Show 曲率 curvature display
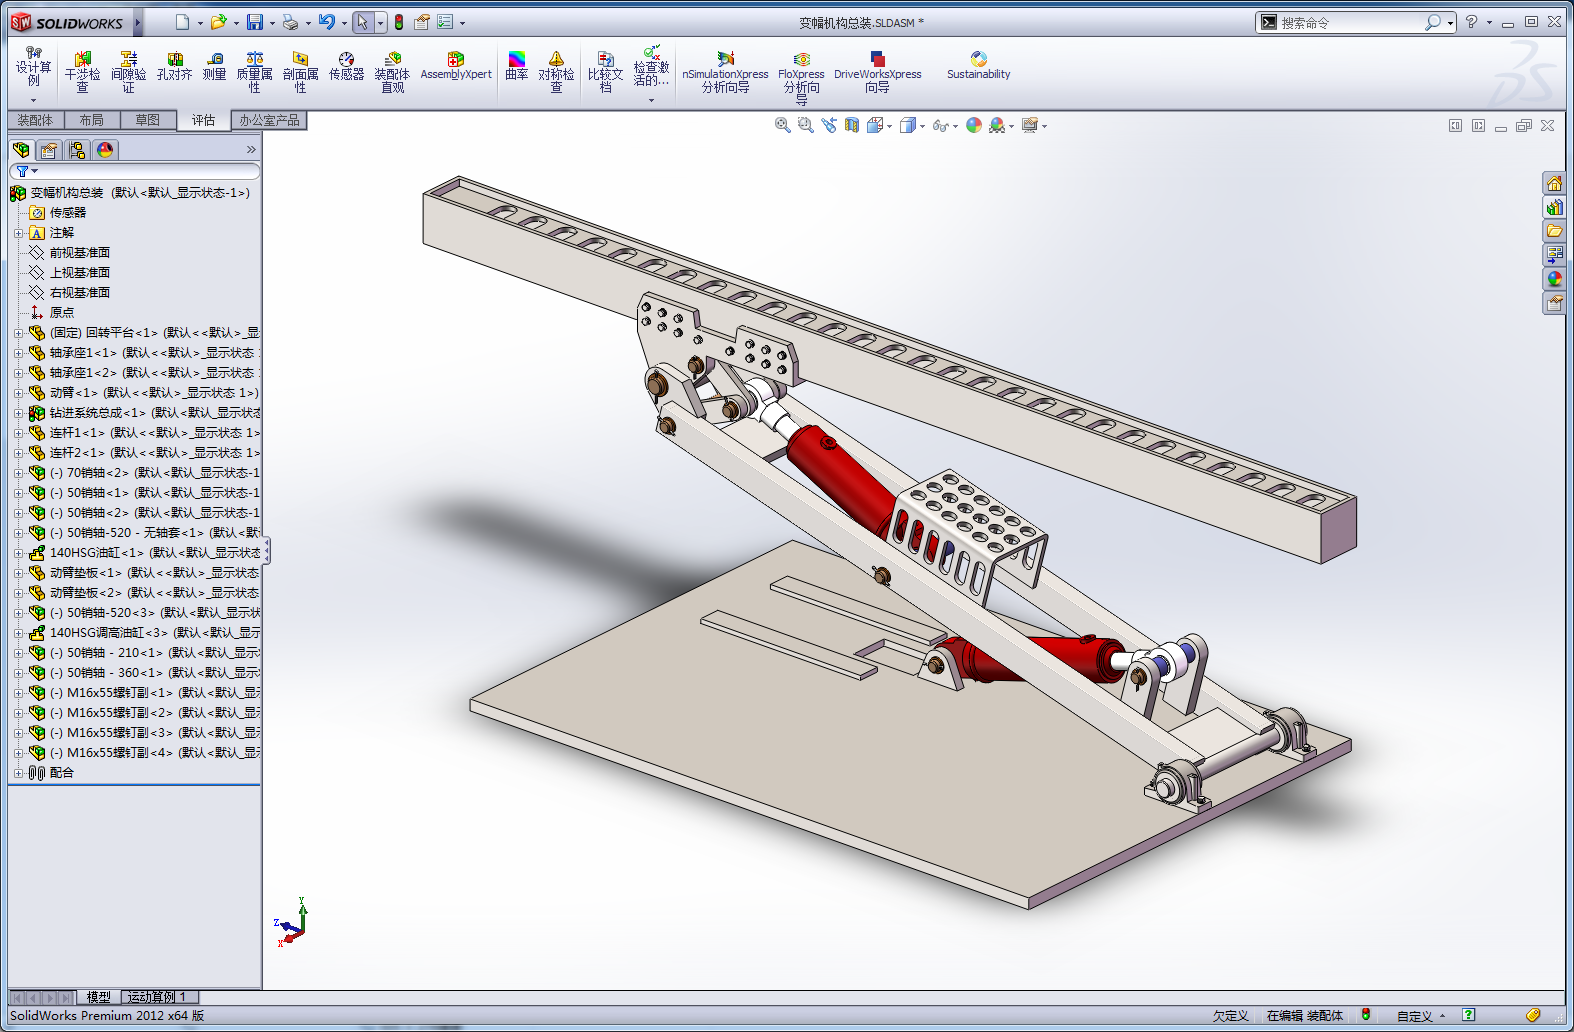The image size is (1574, 1032). [516, 67]
